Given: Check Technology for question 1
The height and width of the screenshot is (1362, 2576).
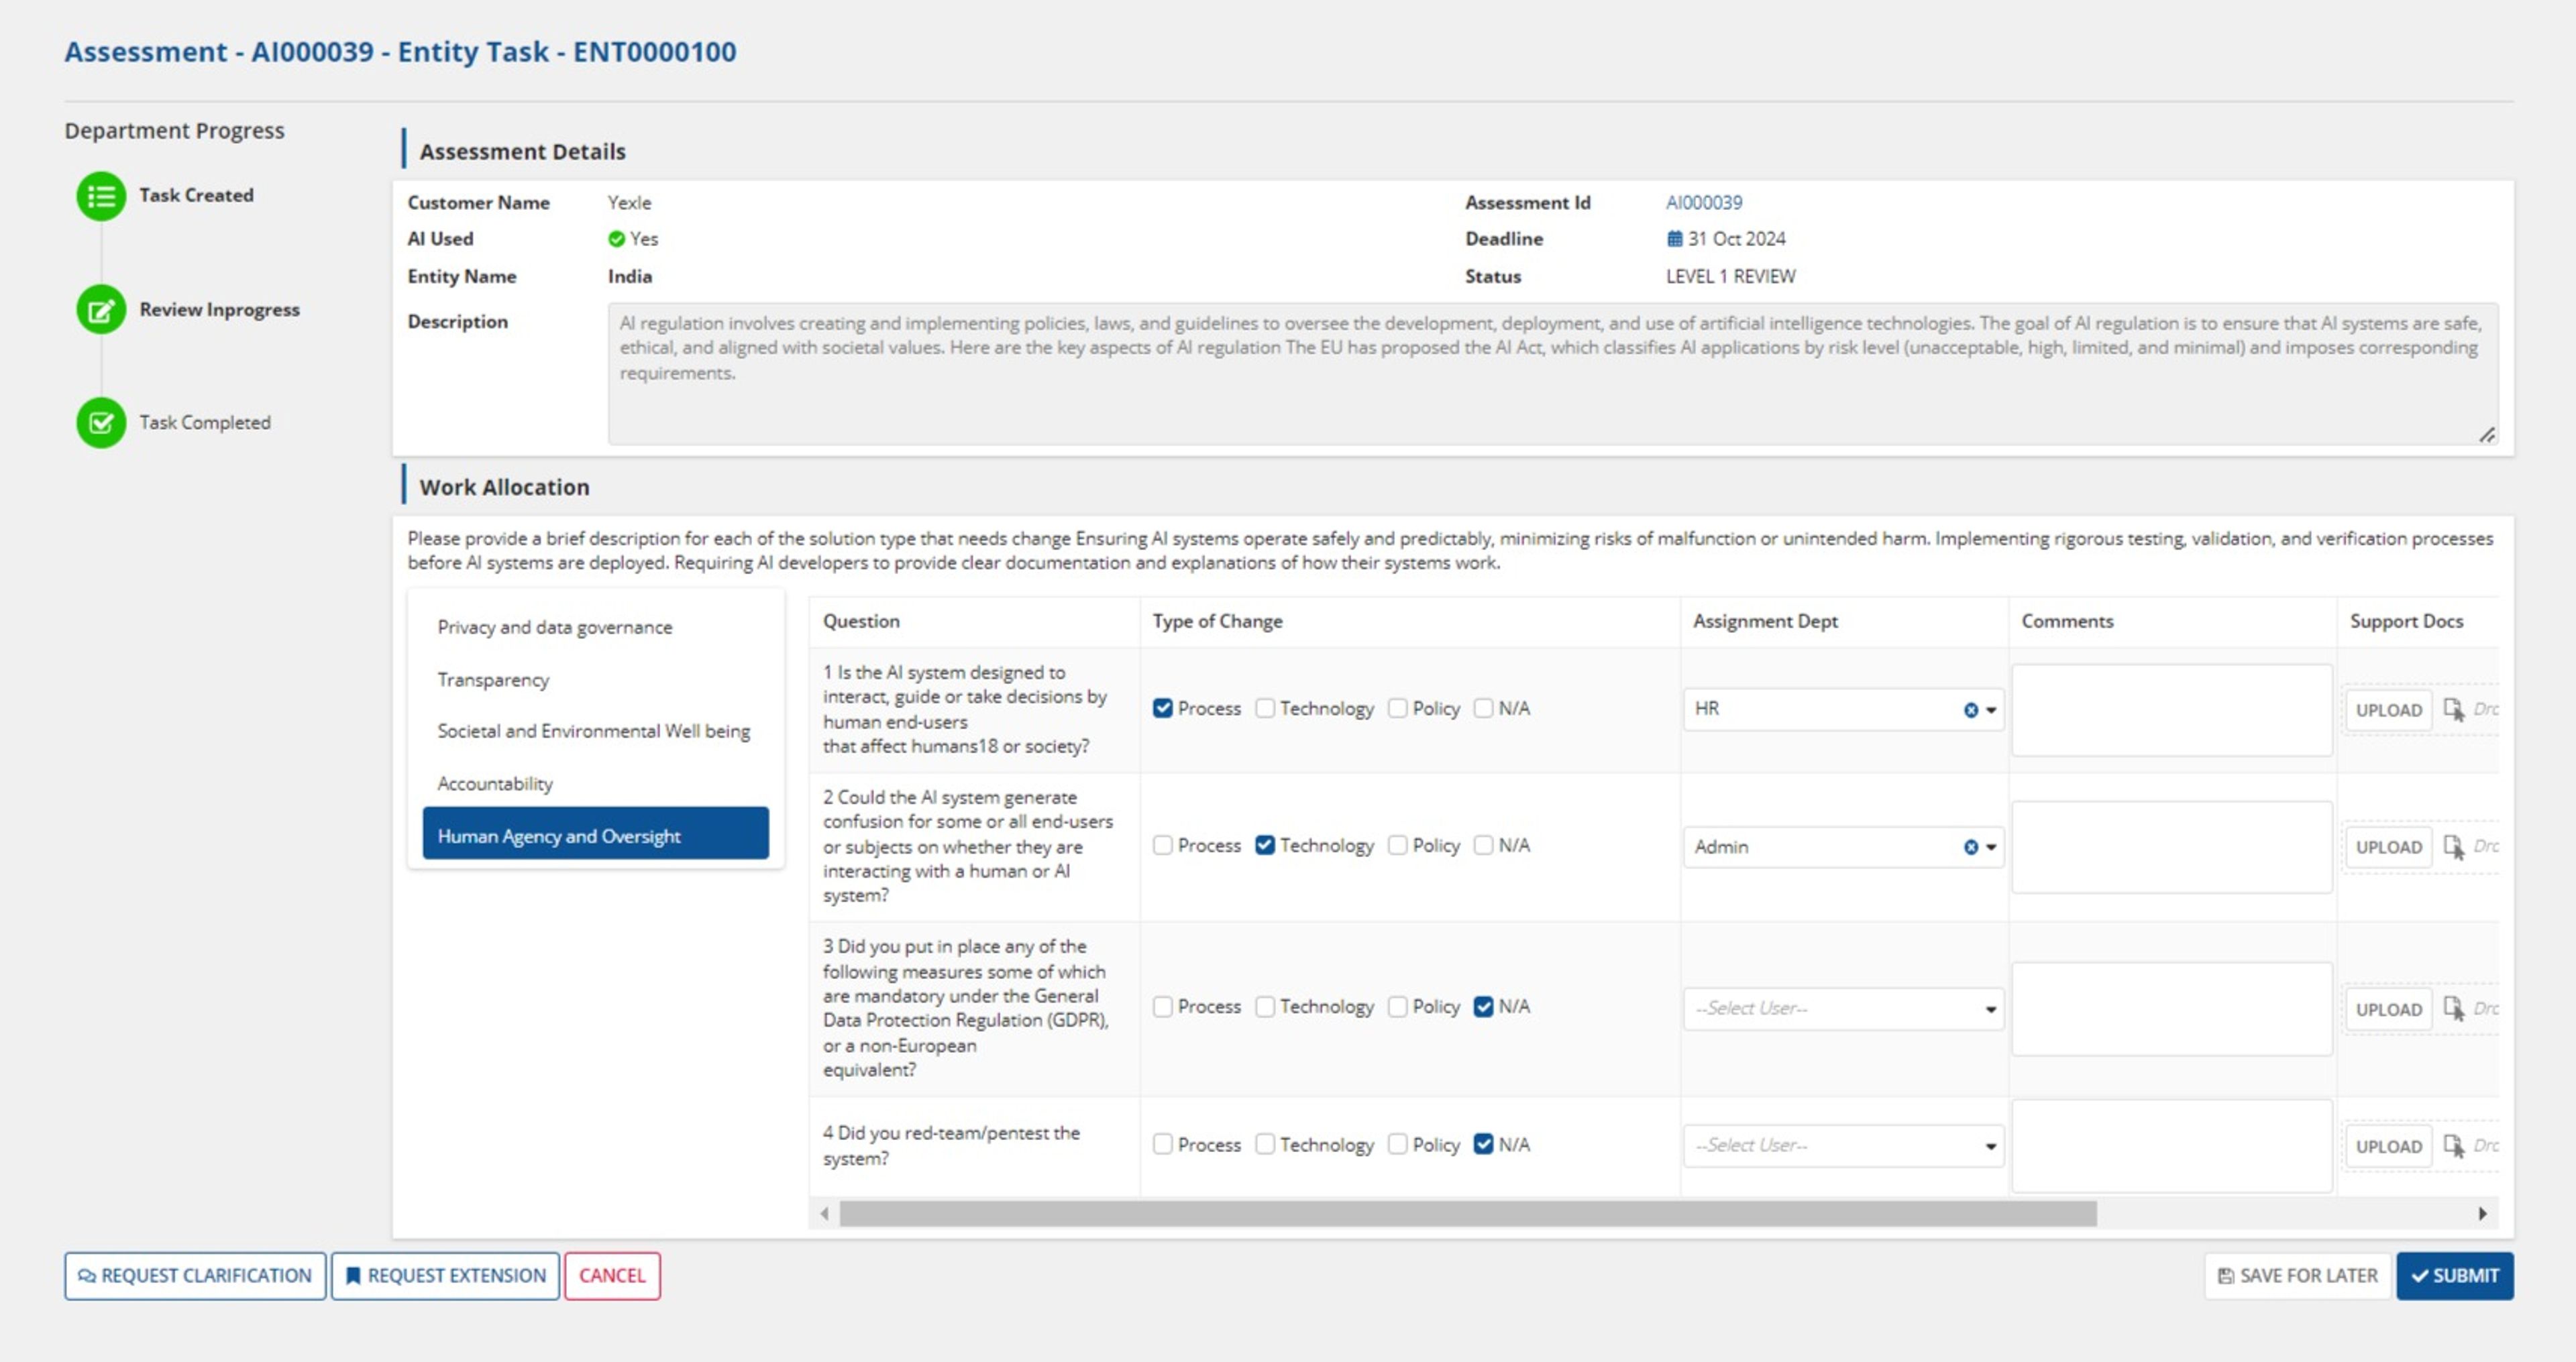Looking at the screenshot, I should [x=1265, y=708].
